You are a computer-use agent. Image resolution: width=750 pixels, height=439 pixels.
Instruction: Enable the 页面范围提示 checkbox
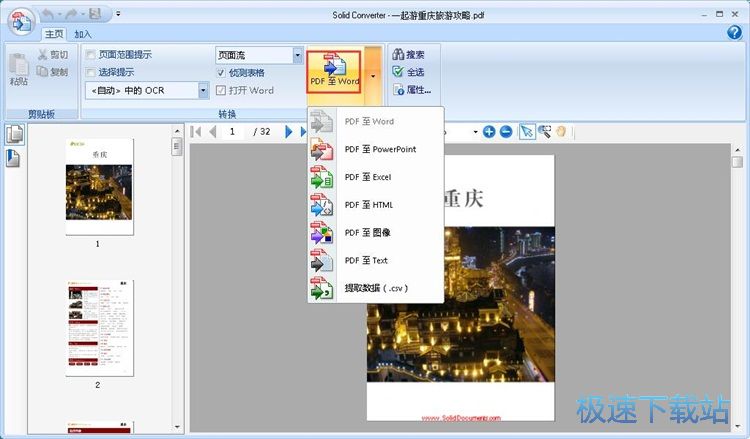pyautogui.click(x=92, y=55)
